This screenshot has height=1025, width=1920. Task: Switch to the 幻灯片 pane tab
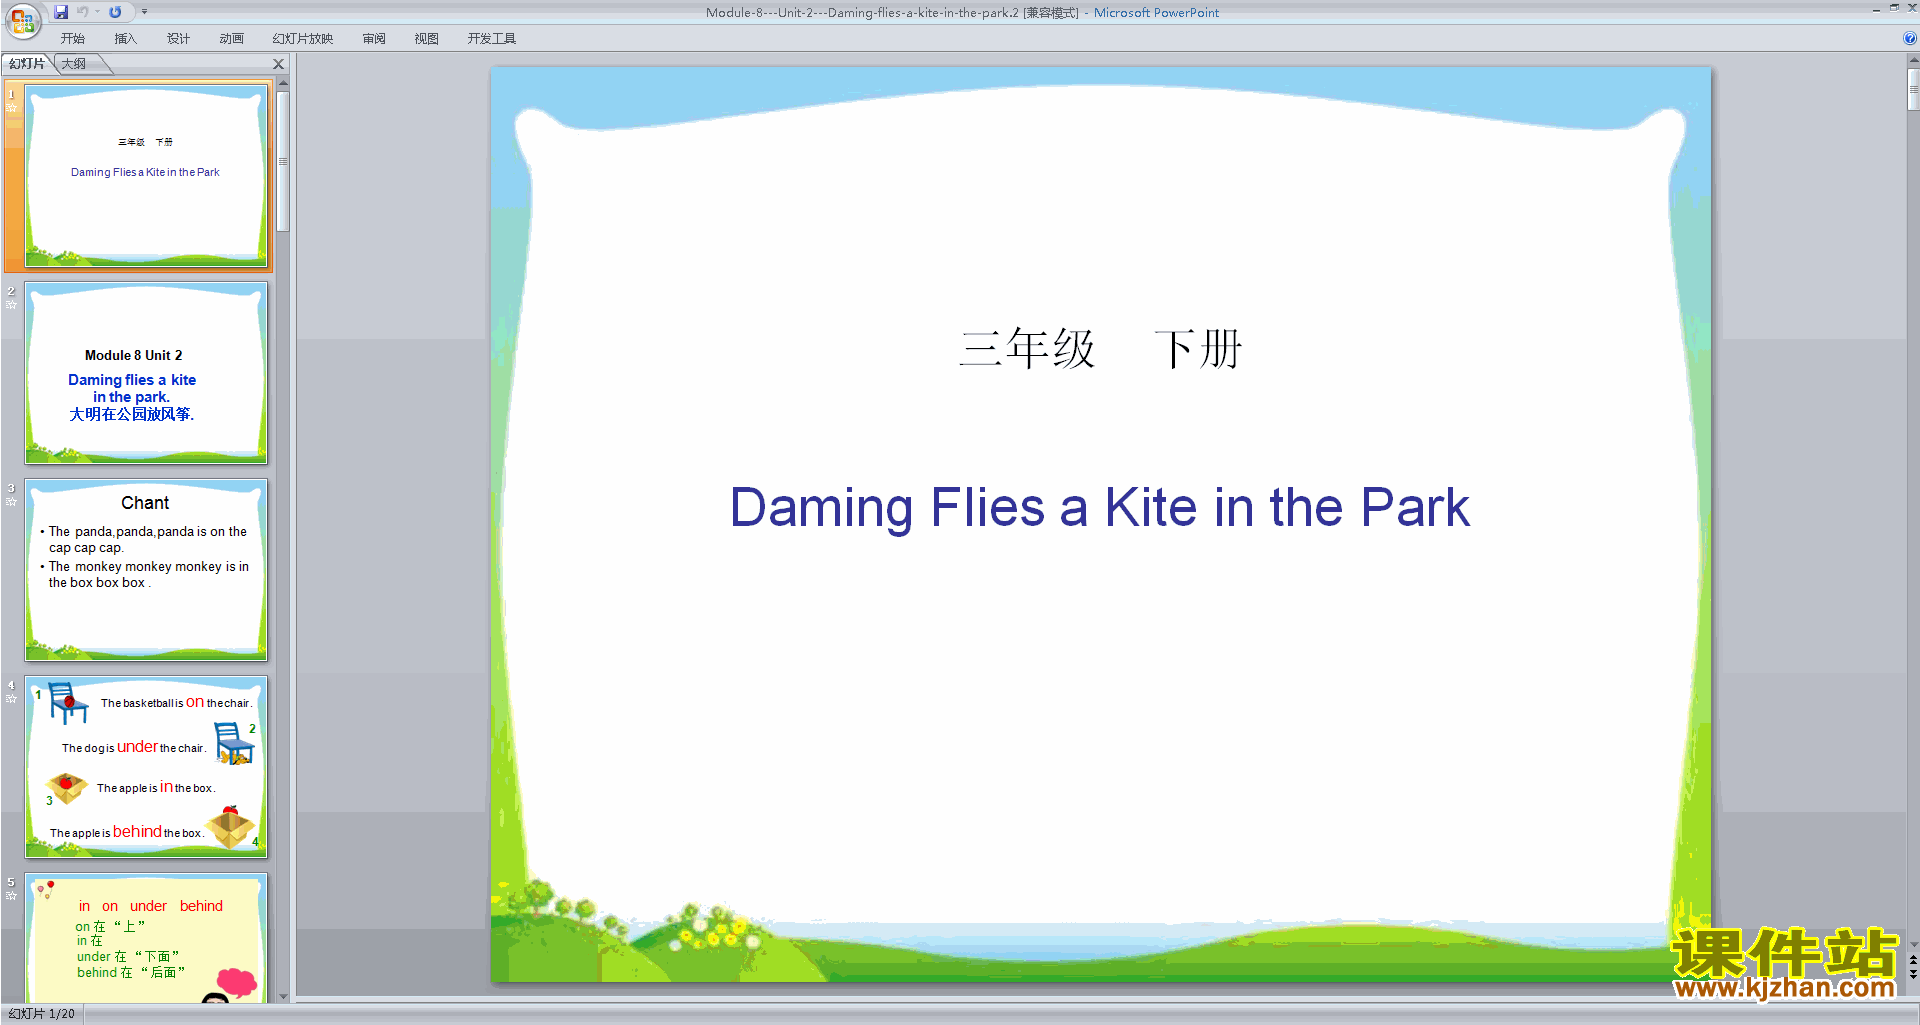27,64
